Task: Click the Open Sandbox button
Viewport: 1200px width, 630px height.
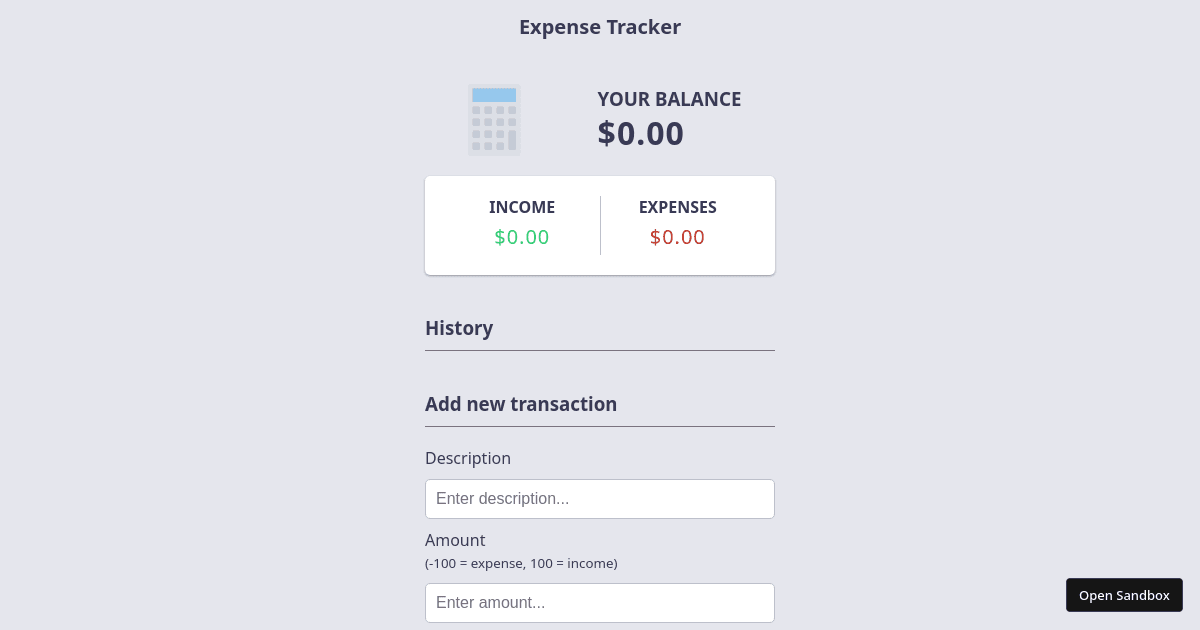Action: (1124, 595)
